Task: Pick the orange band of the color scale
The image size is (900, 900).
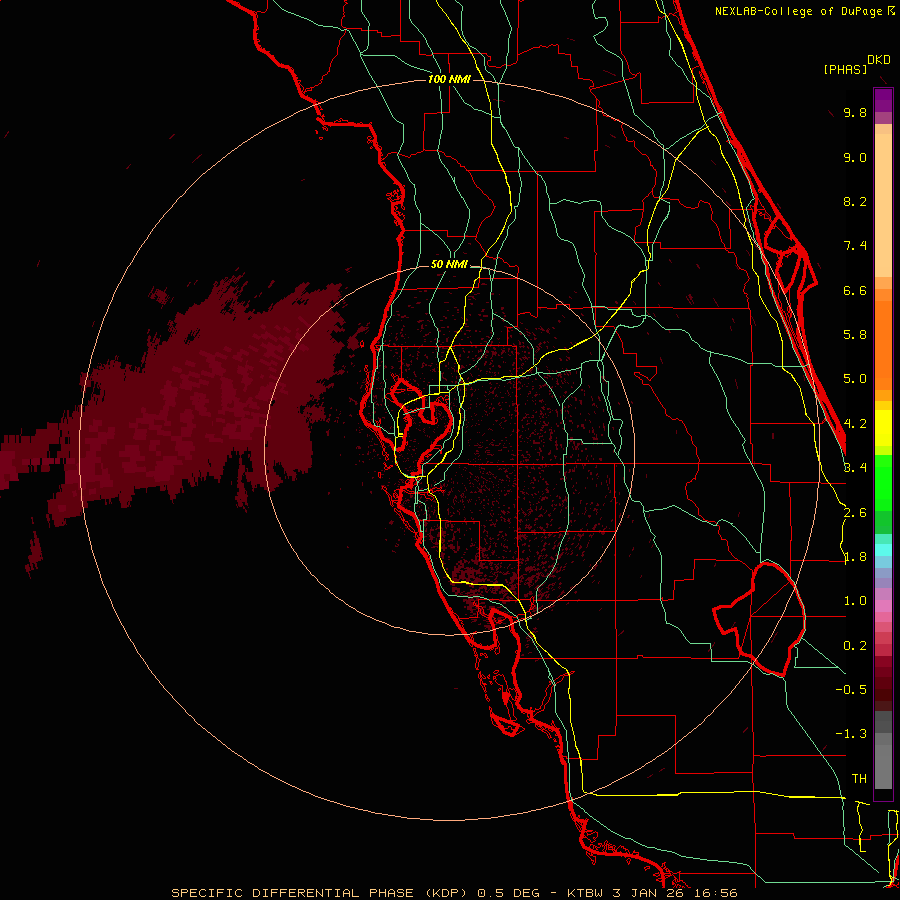Action: (883, 346)
